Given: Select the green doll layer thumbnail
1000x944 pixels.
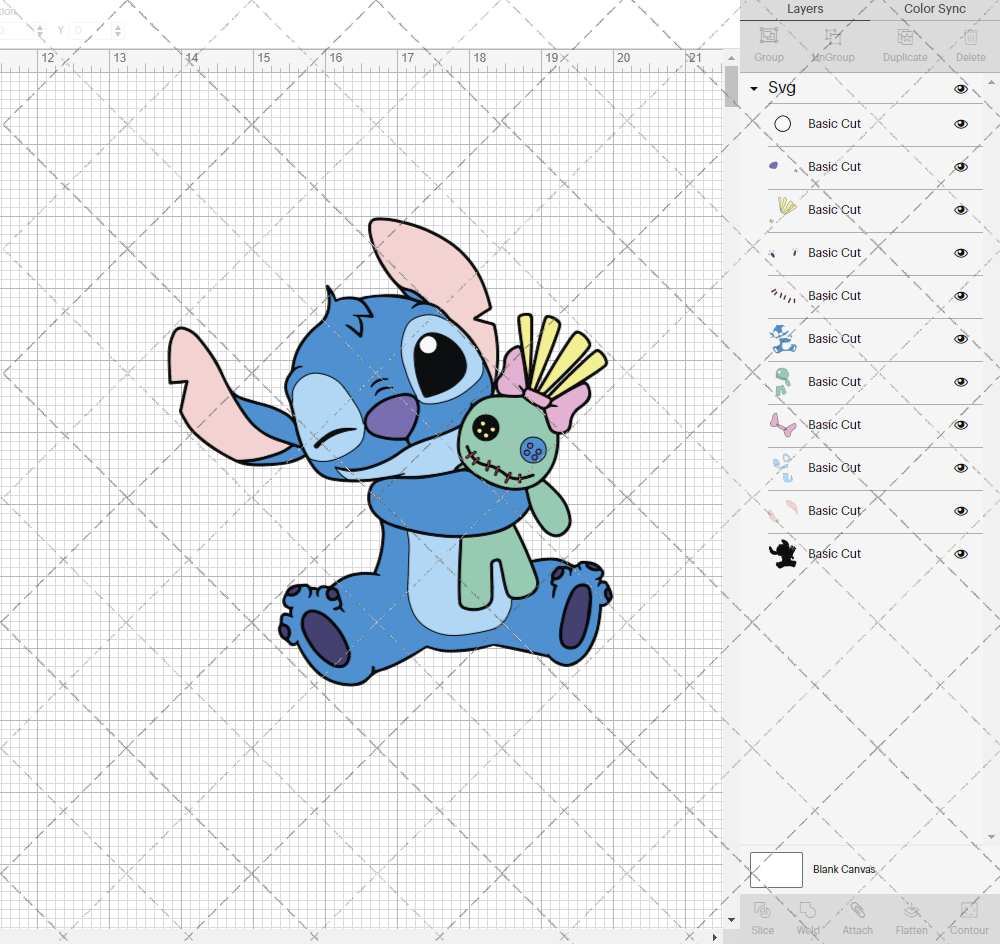Looking at the screenshot, I should (x=782, y=381).
